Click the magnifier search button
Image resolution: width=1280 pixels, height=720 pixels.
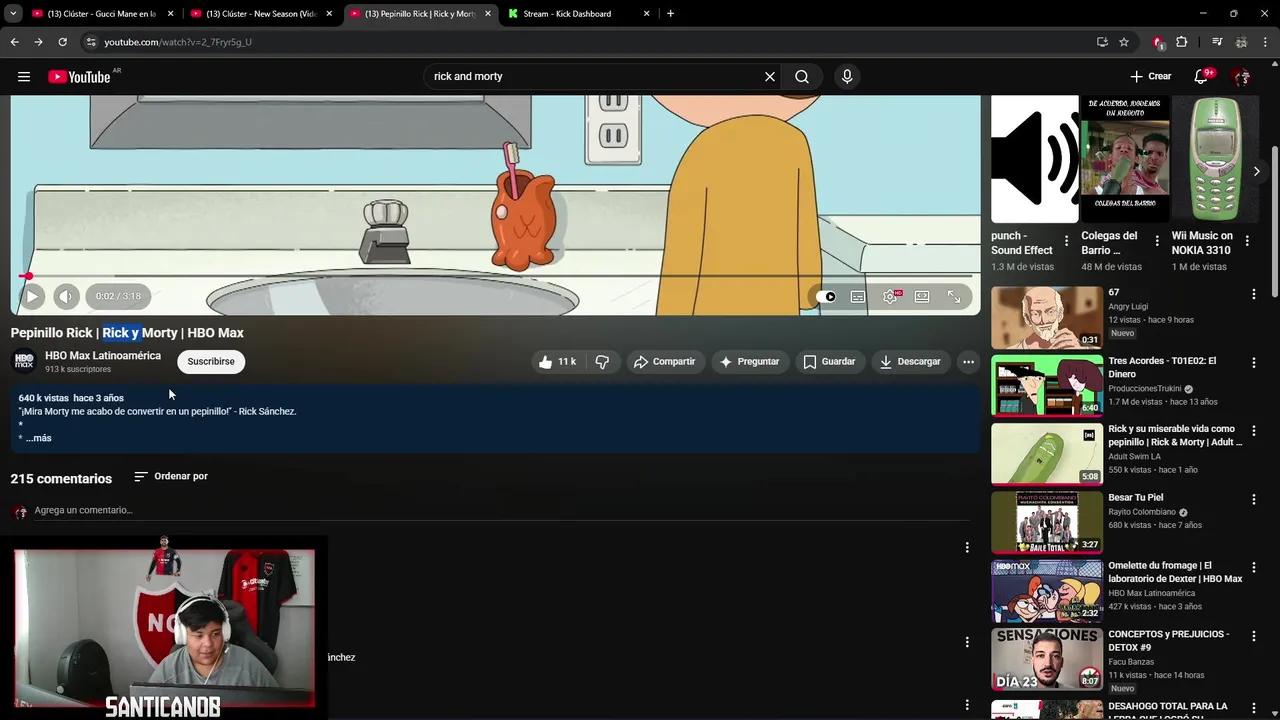click(802, 77)
